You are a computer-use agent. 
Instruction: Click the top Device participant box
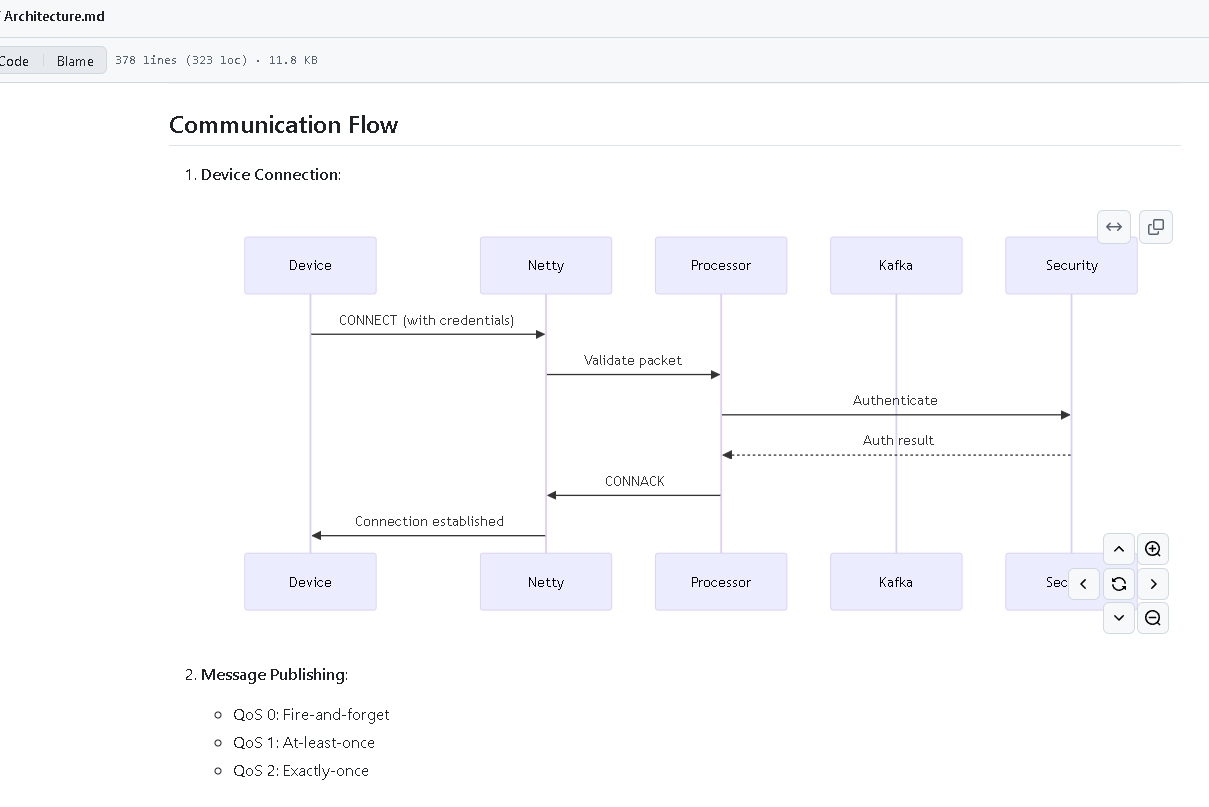(x=310, y=265)
